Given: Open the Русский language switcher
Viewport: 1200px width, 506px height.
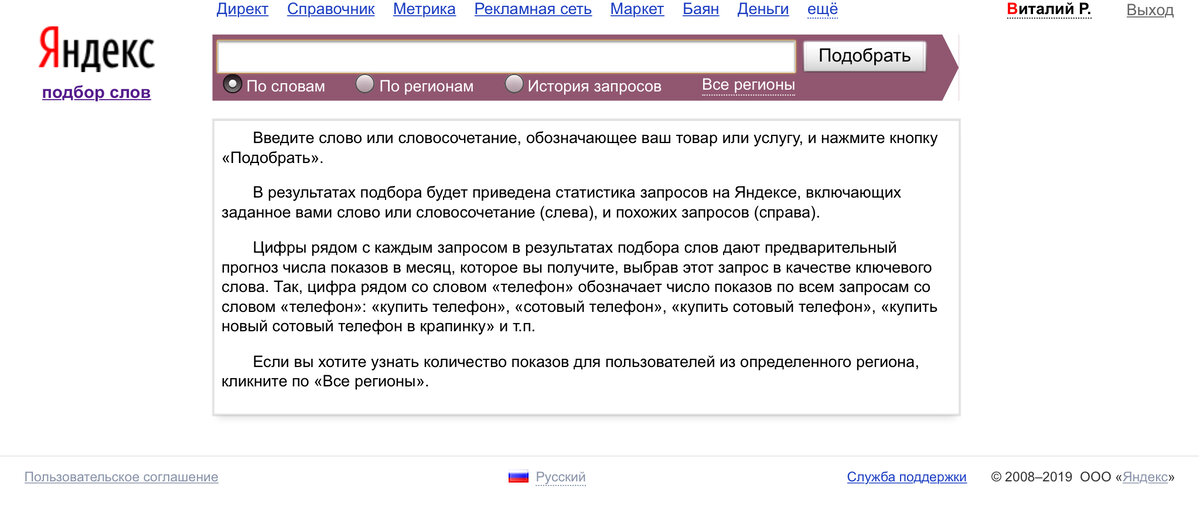Looking at the screenshot, I should click(x=560, y=477).
